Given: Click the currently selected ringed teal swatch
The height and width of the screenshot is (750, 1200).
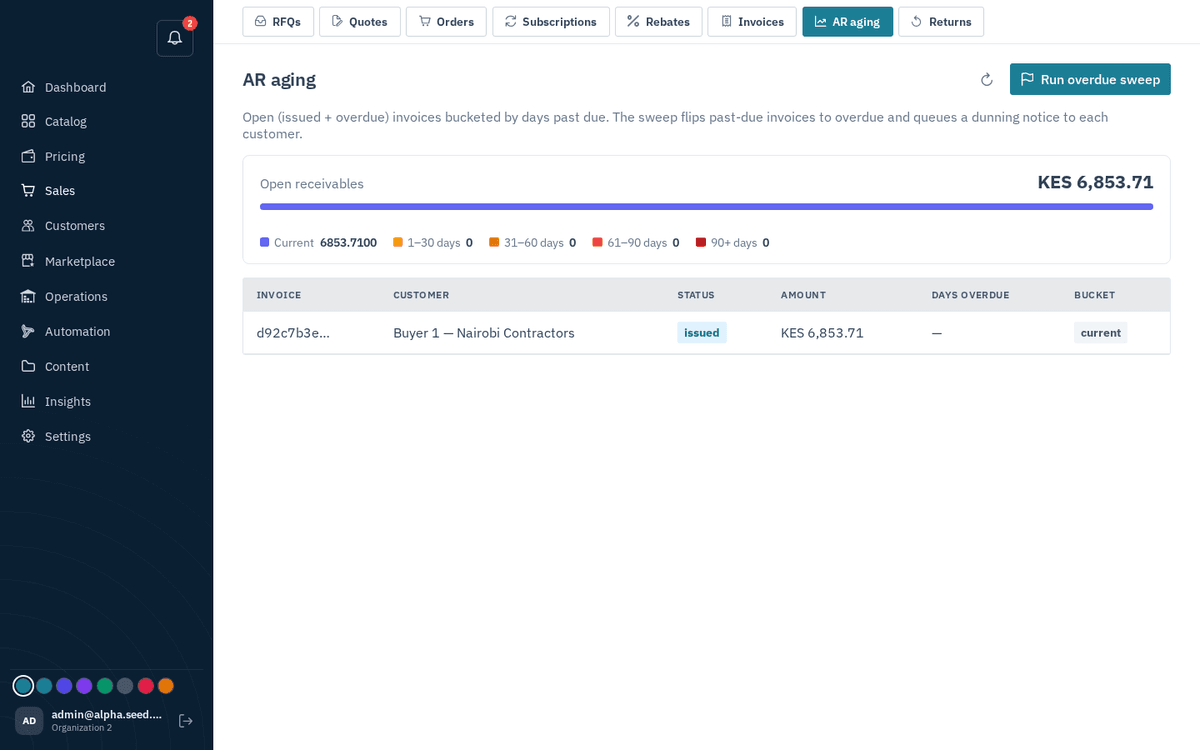Looking at the screenshot, I should pyautogui.click(x=23, y=686).
